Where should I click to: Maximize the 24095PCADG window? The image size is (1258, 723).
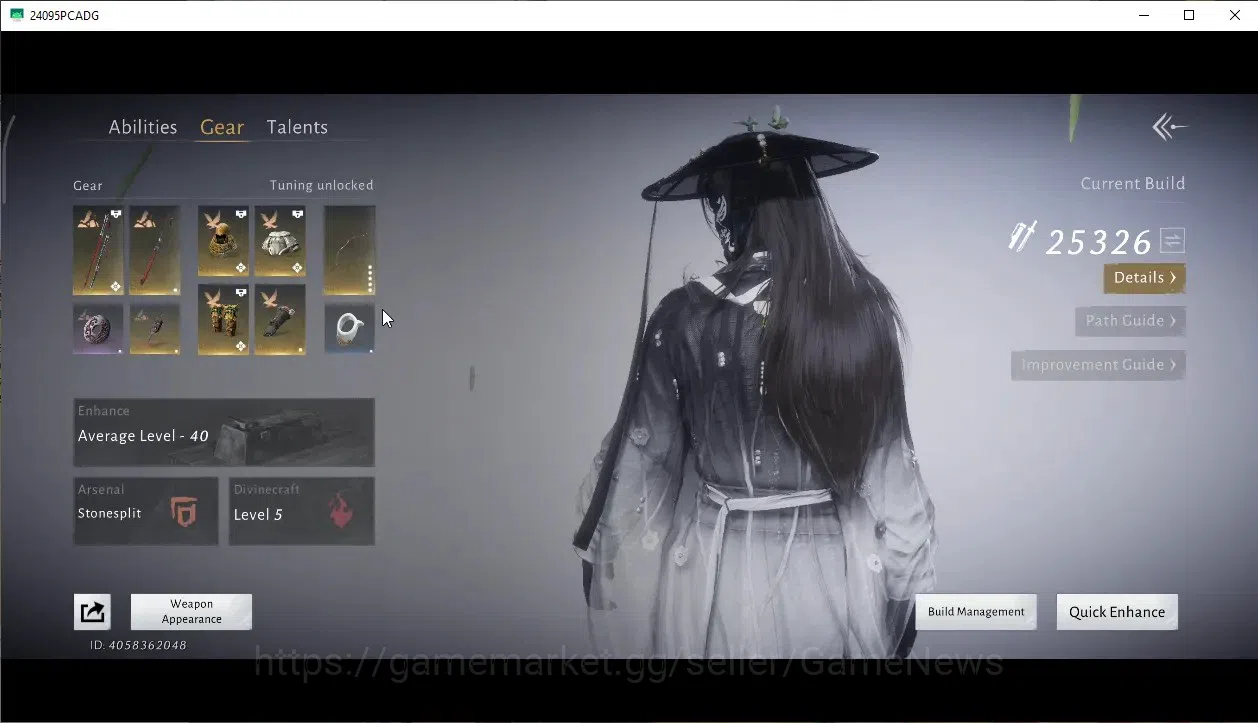coord(1189,15)
